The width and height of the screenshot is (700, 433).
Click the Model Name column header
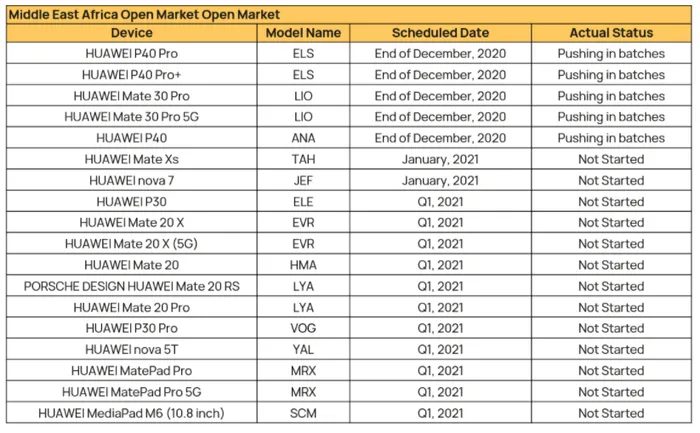[x=303, y=33]
